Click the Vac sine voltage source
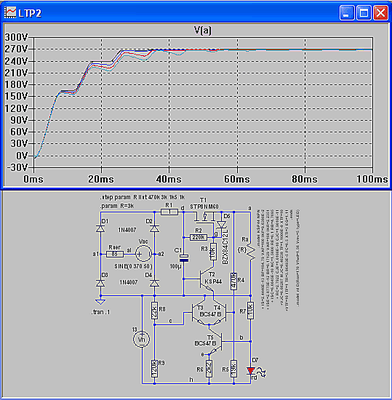 point(144,254)
